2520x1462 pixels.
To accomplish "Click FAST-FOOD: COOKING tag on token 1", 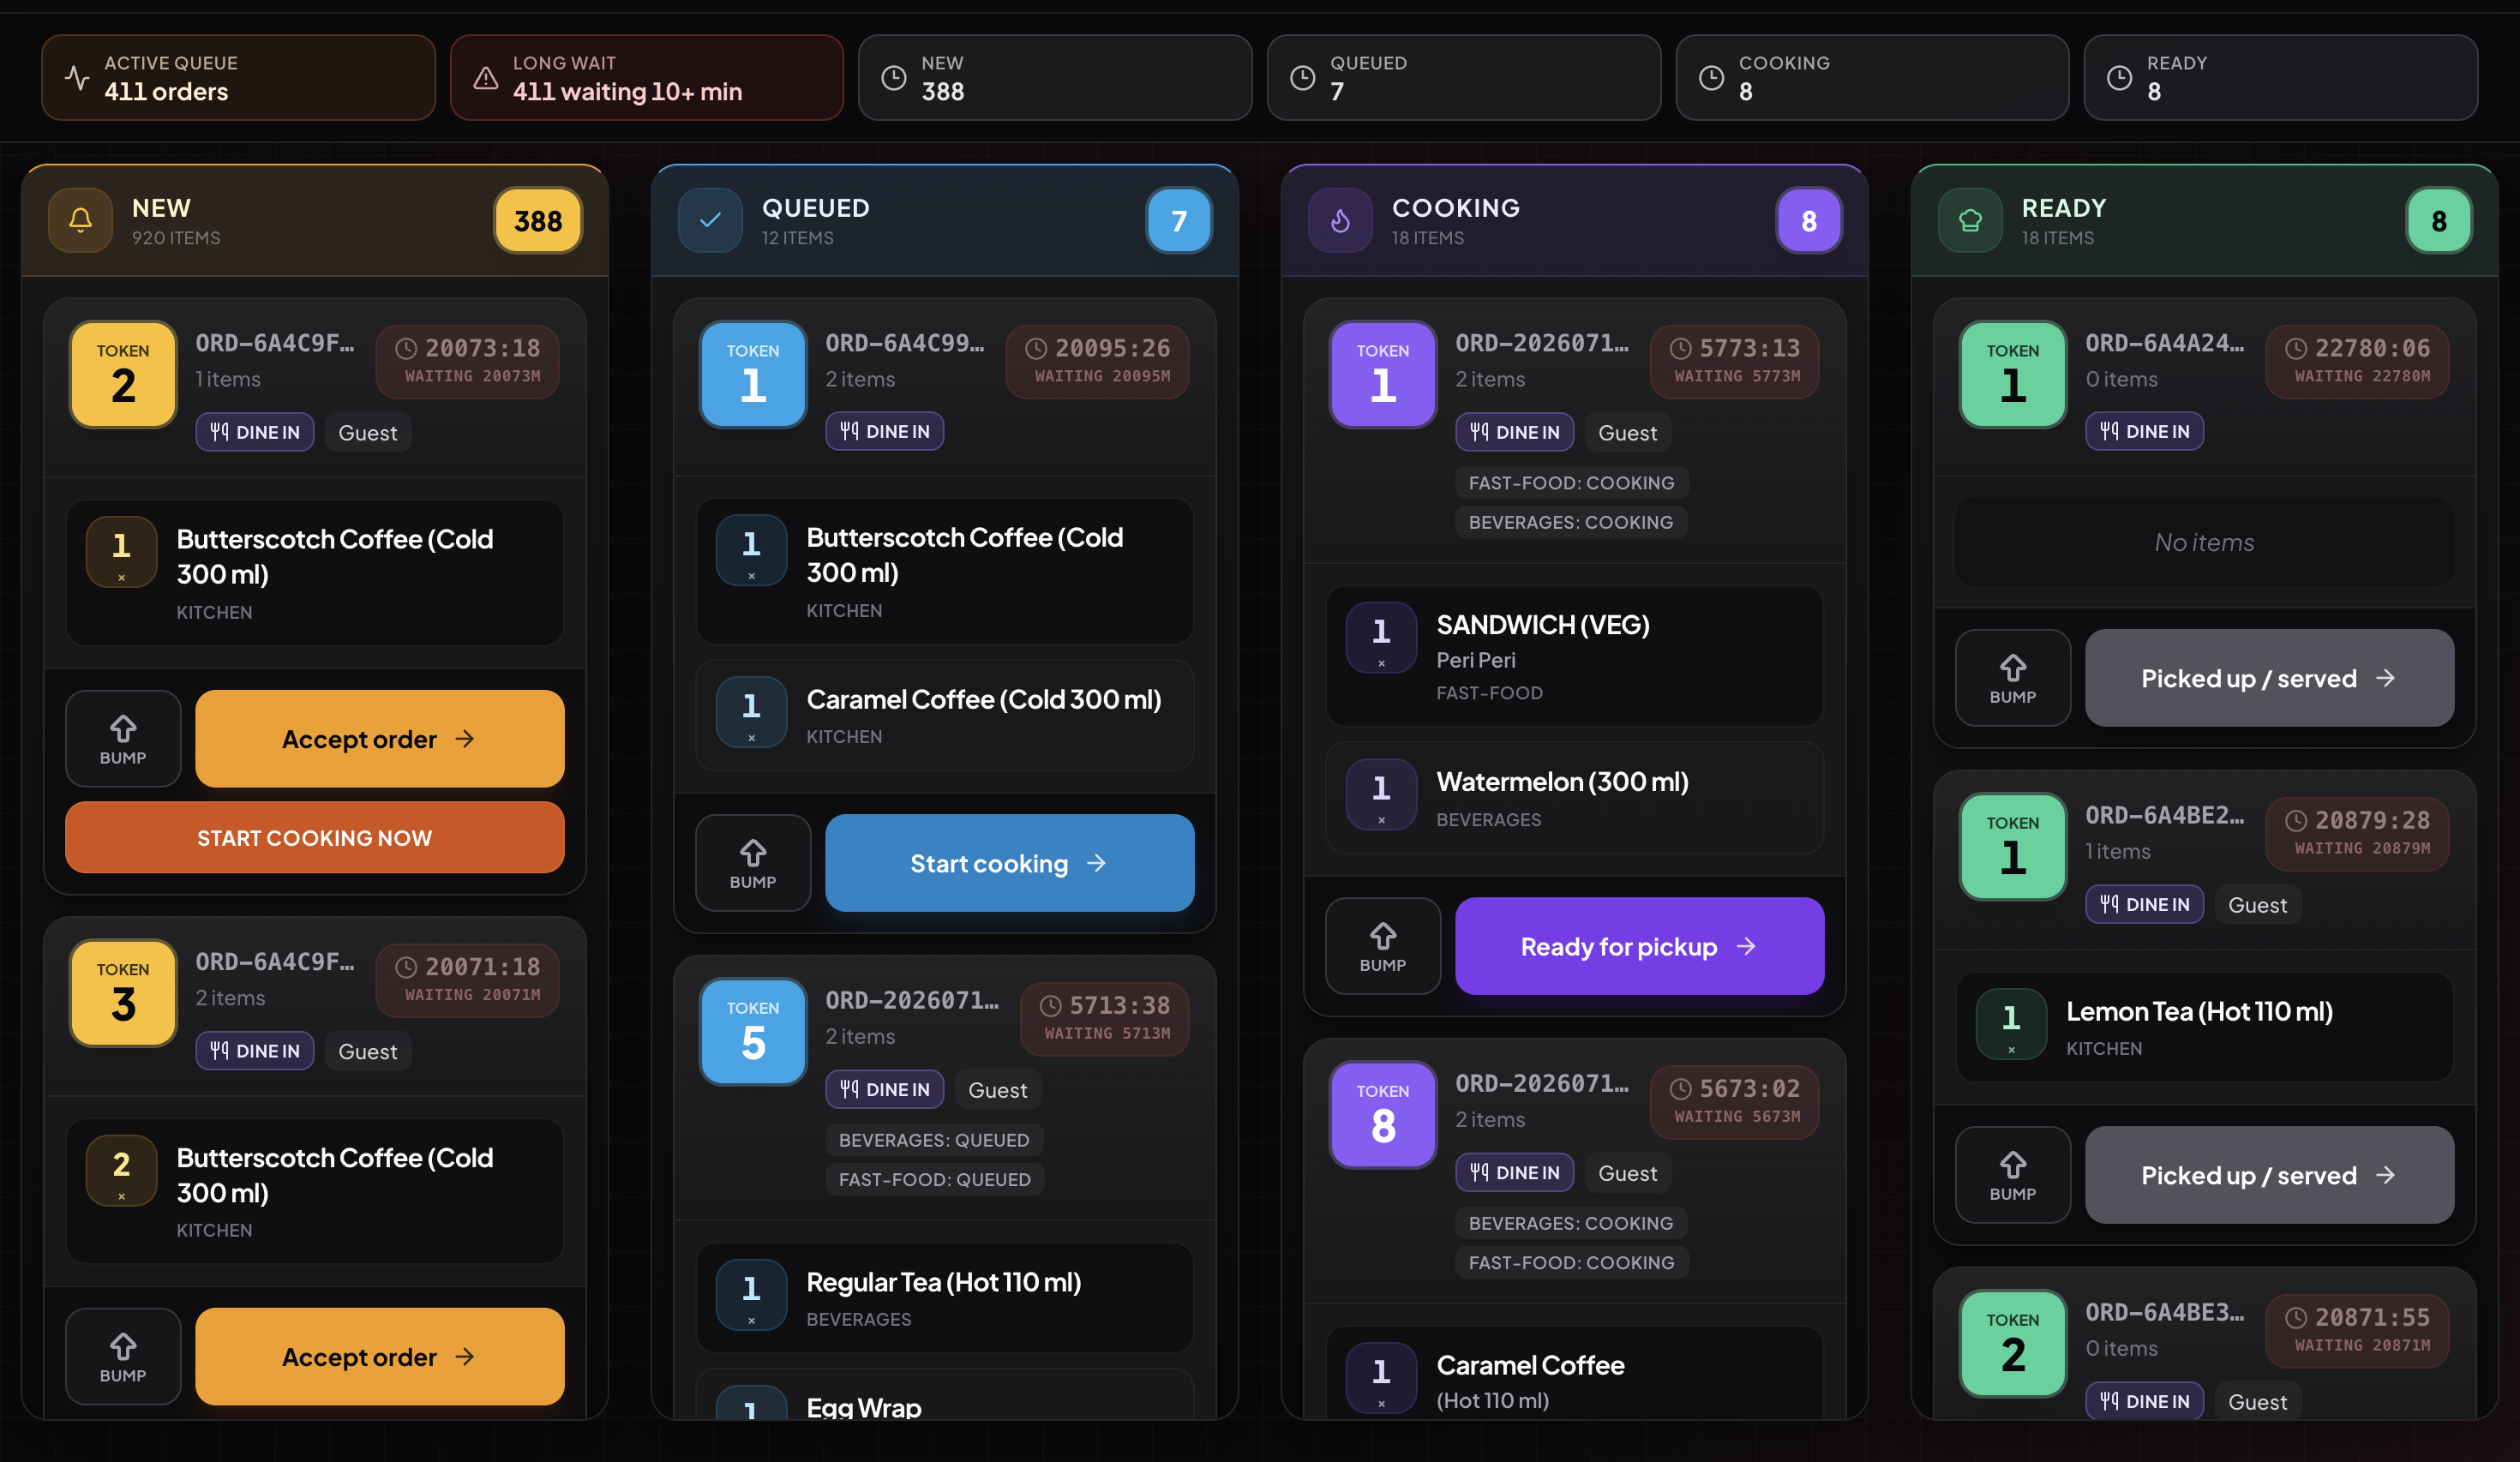I will coord(1571,483).
